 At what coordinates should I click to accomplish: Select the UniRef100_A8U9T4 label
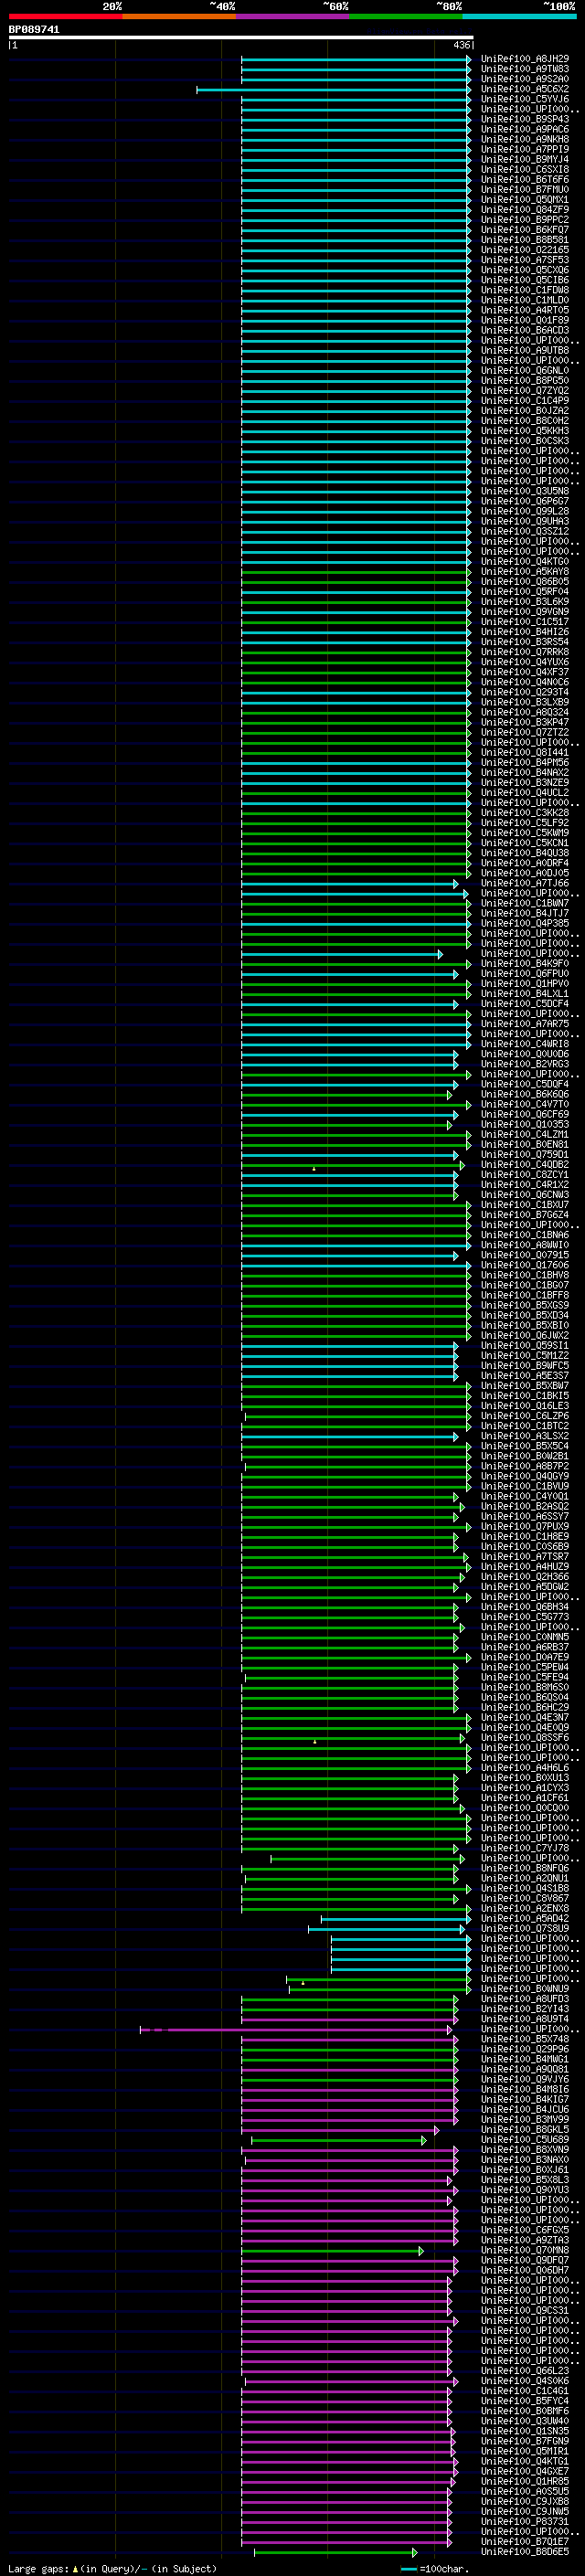(x=525, y=2019)
